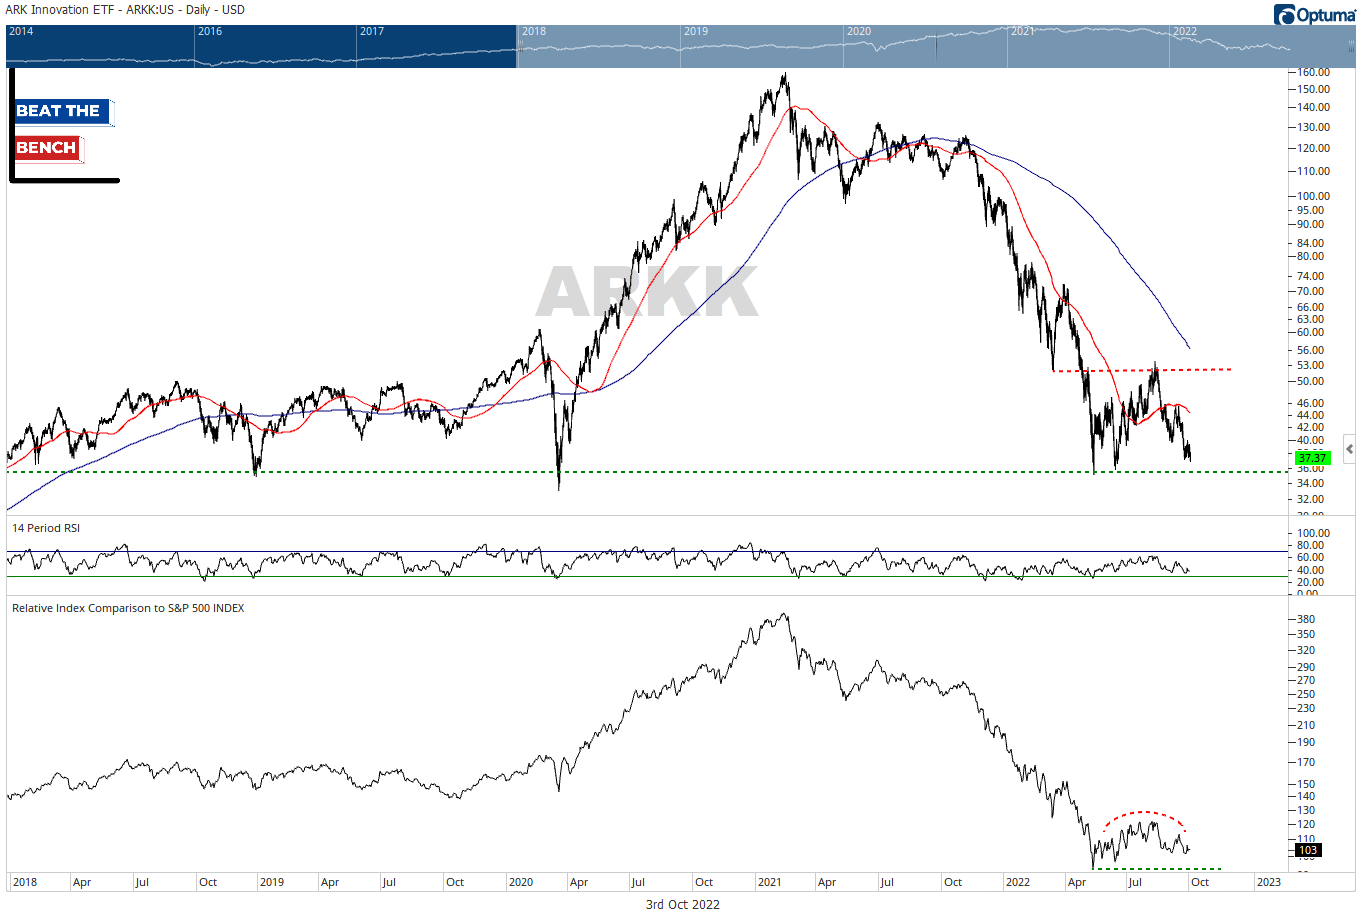Screen dimensions: 1362x924
Task: Select the black 103 relative index value tag
Action: click(1308, 850)
